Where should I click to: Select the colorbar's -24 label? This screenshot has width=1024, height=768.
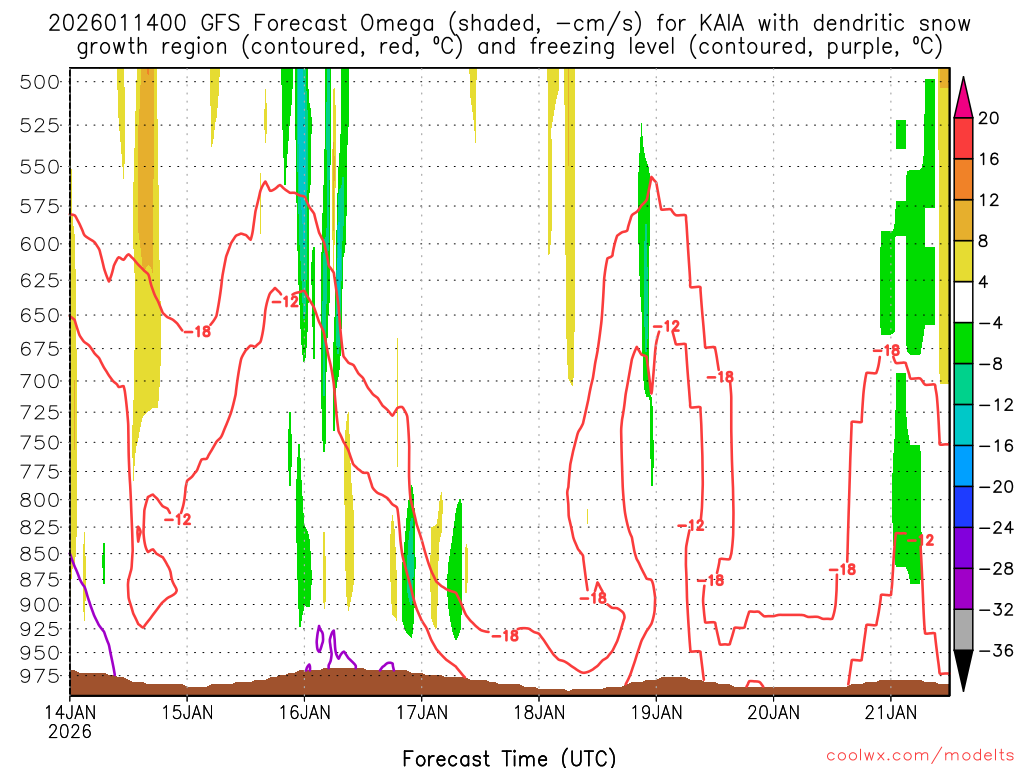tap(996, 528)
